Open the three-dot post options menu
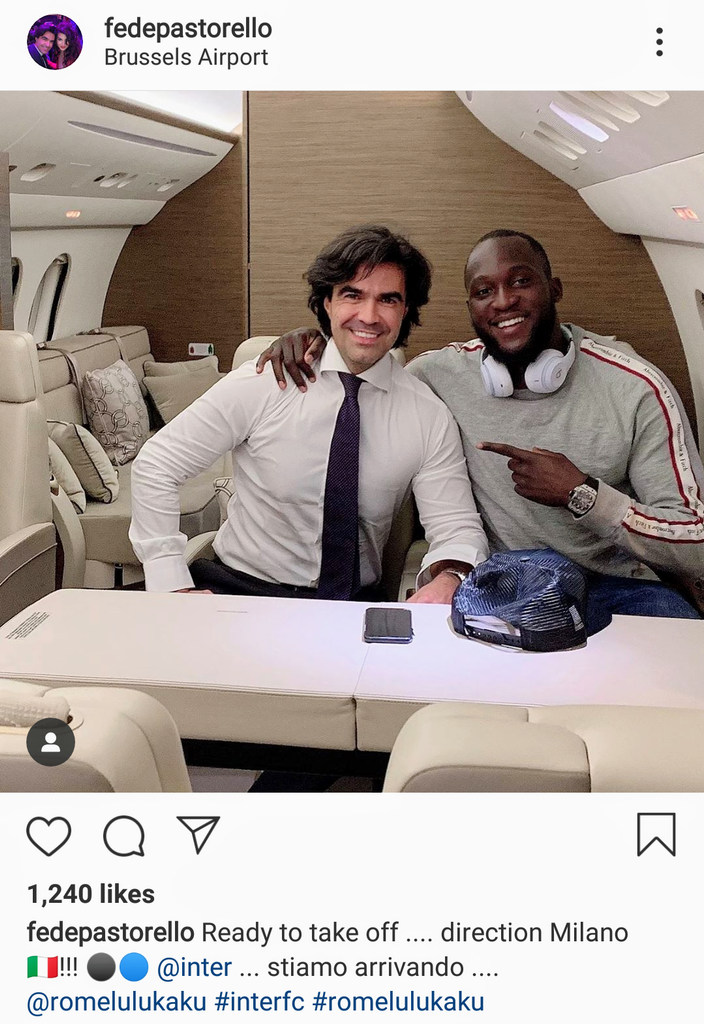Image resolution: width=704 pixels, height=1024 pixels. click(x=660, y=42)
